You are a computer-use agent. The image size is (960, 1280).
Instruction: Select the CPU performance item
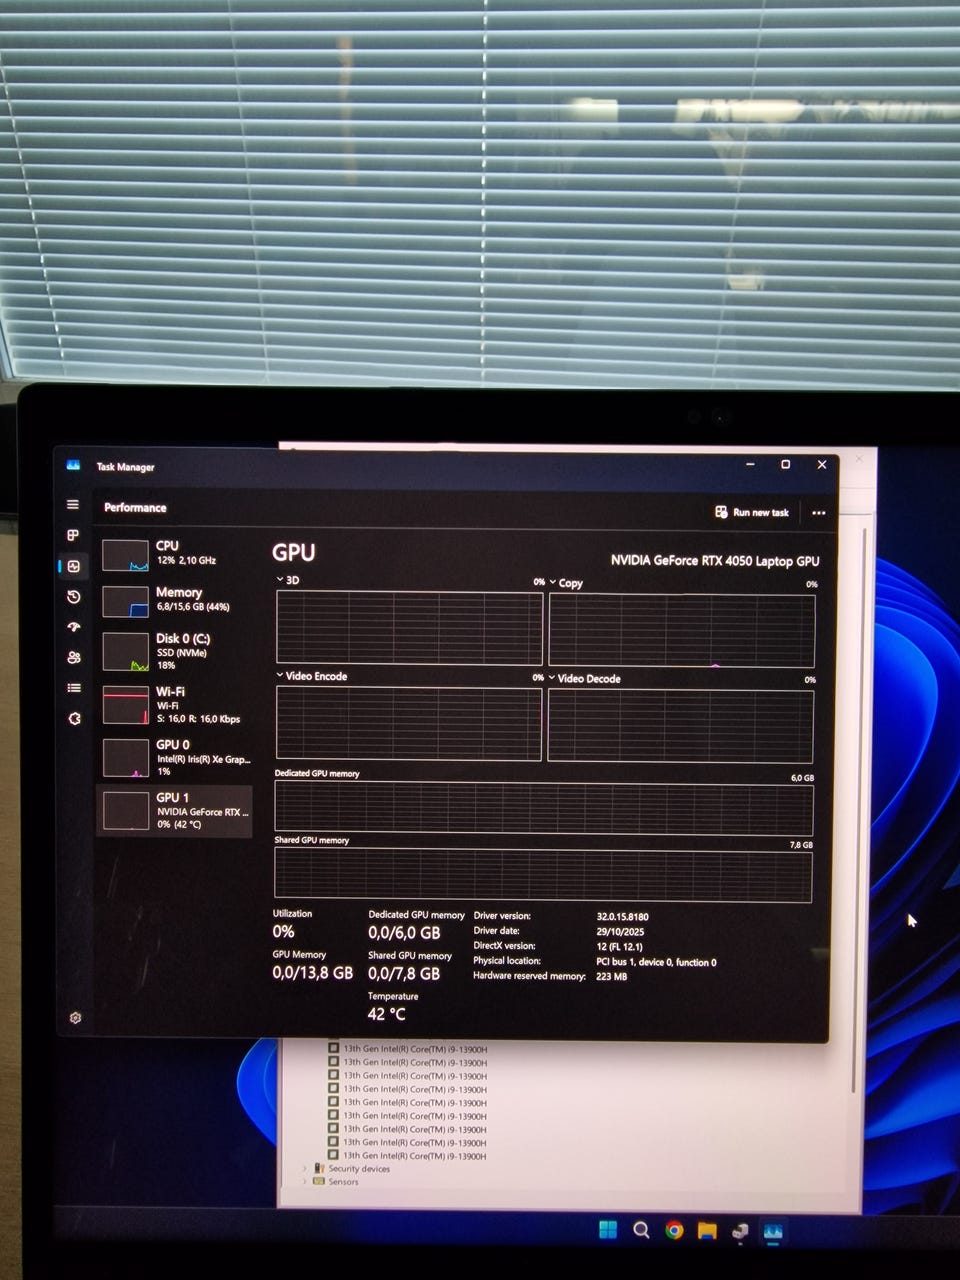tap(174, 553)
